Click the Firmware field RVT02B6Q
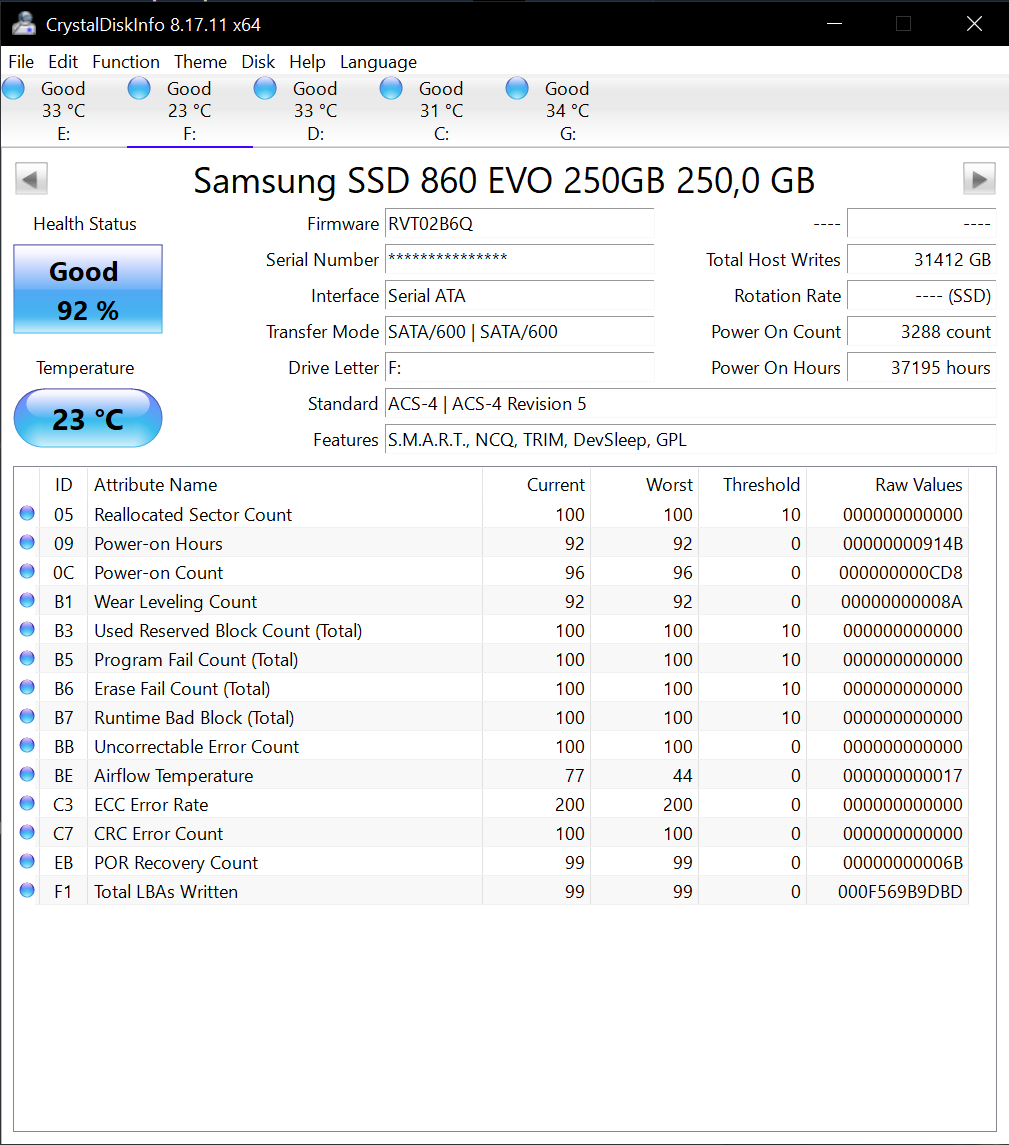The width and height of the screenshot is (1009, 1145). coord(519,223)
